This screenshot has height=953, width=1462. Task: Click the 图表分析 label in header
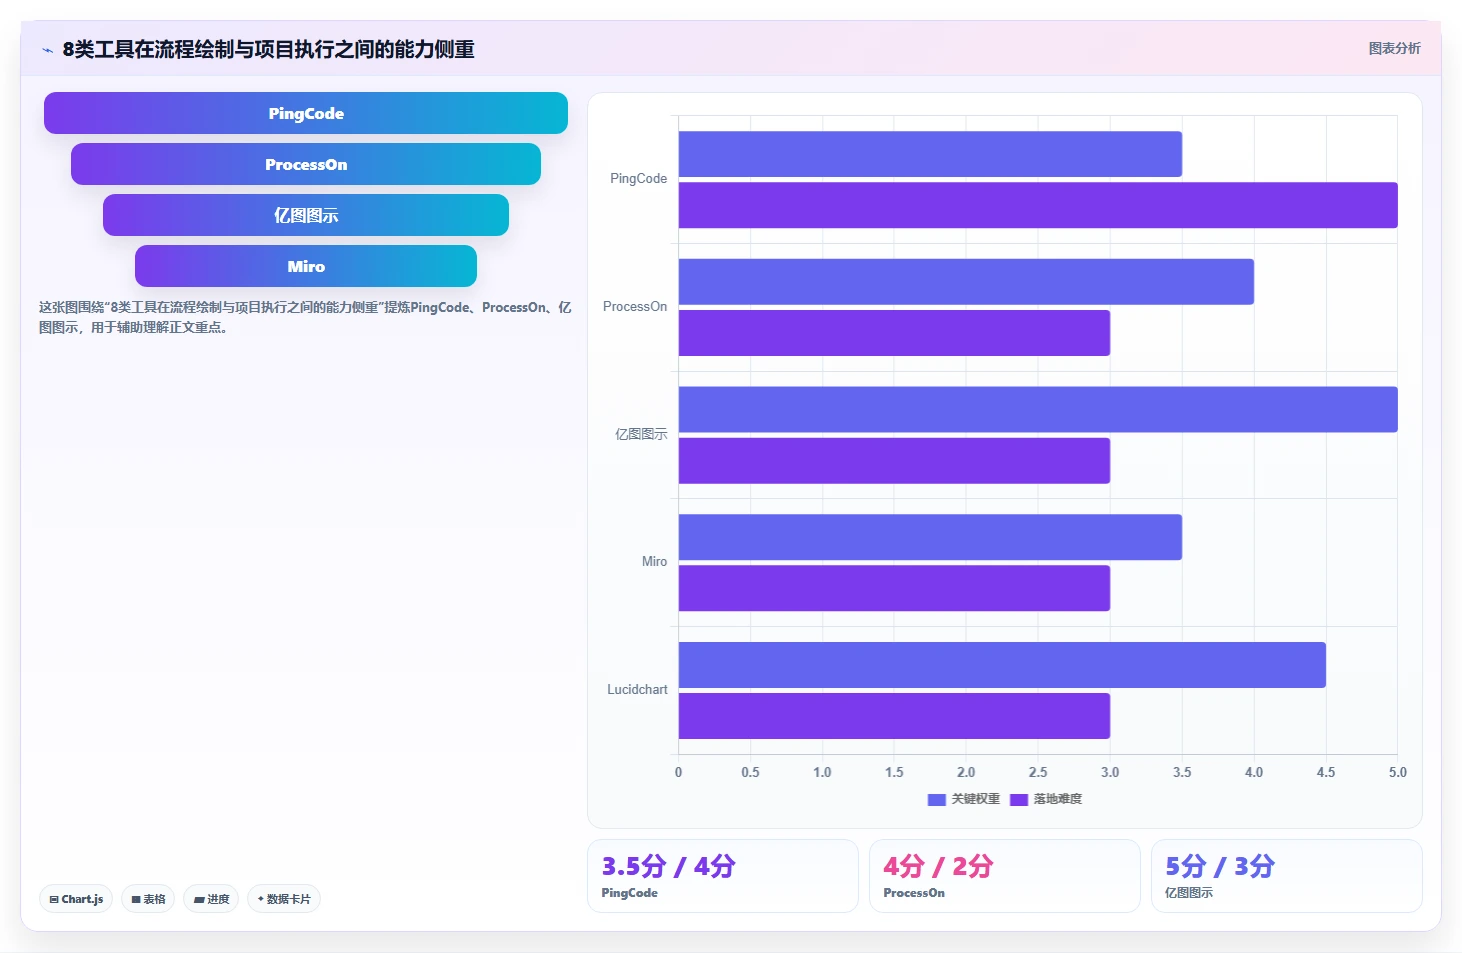[1394, 48]
